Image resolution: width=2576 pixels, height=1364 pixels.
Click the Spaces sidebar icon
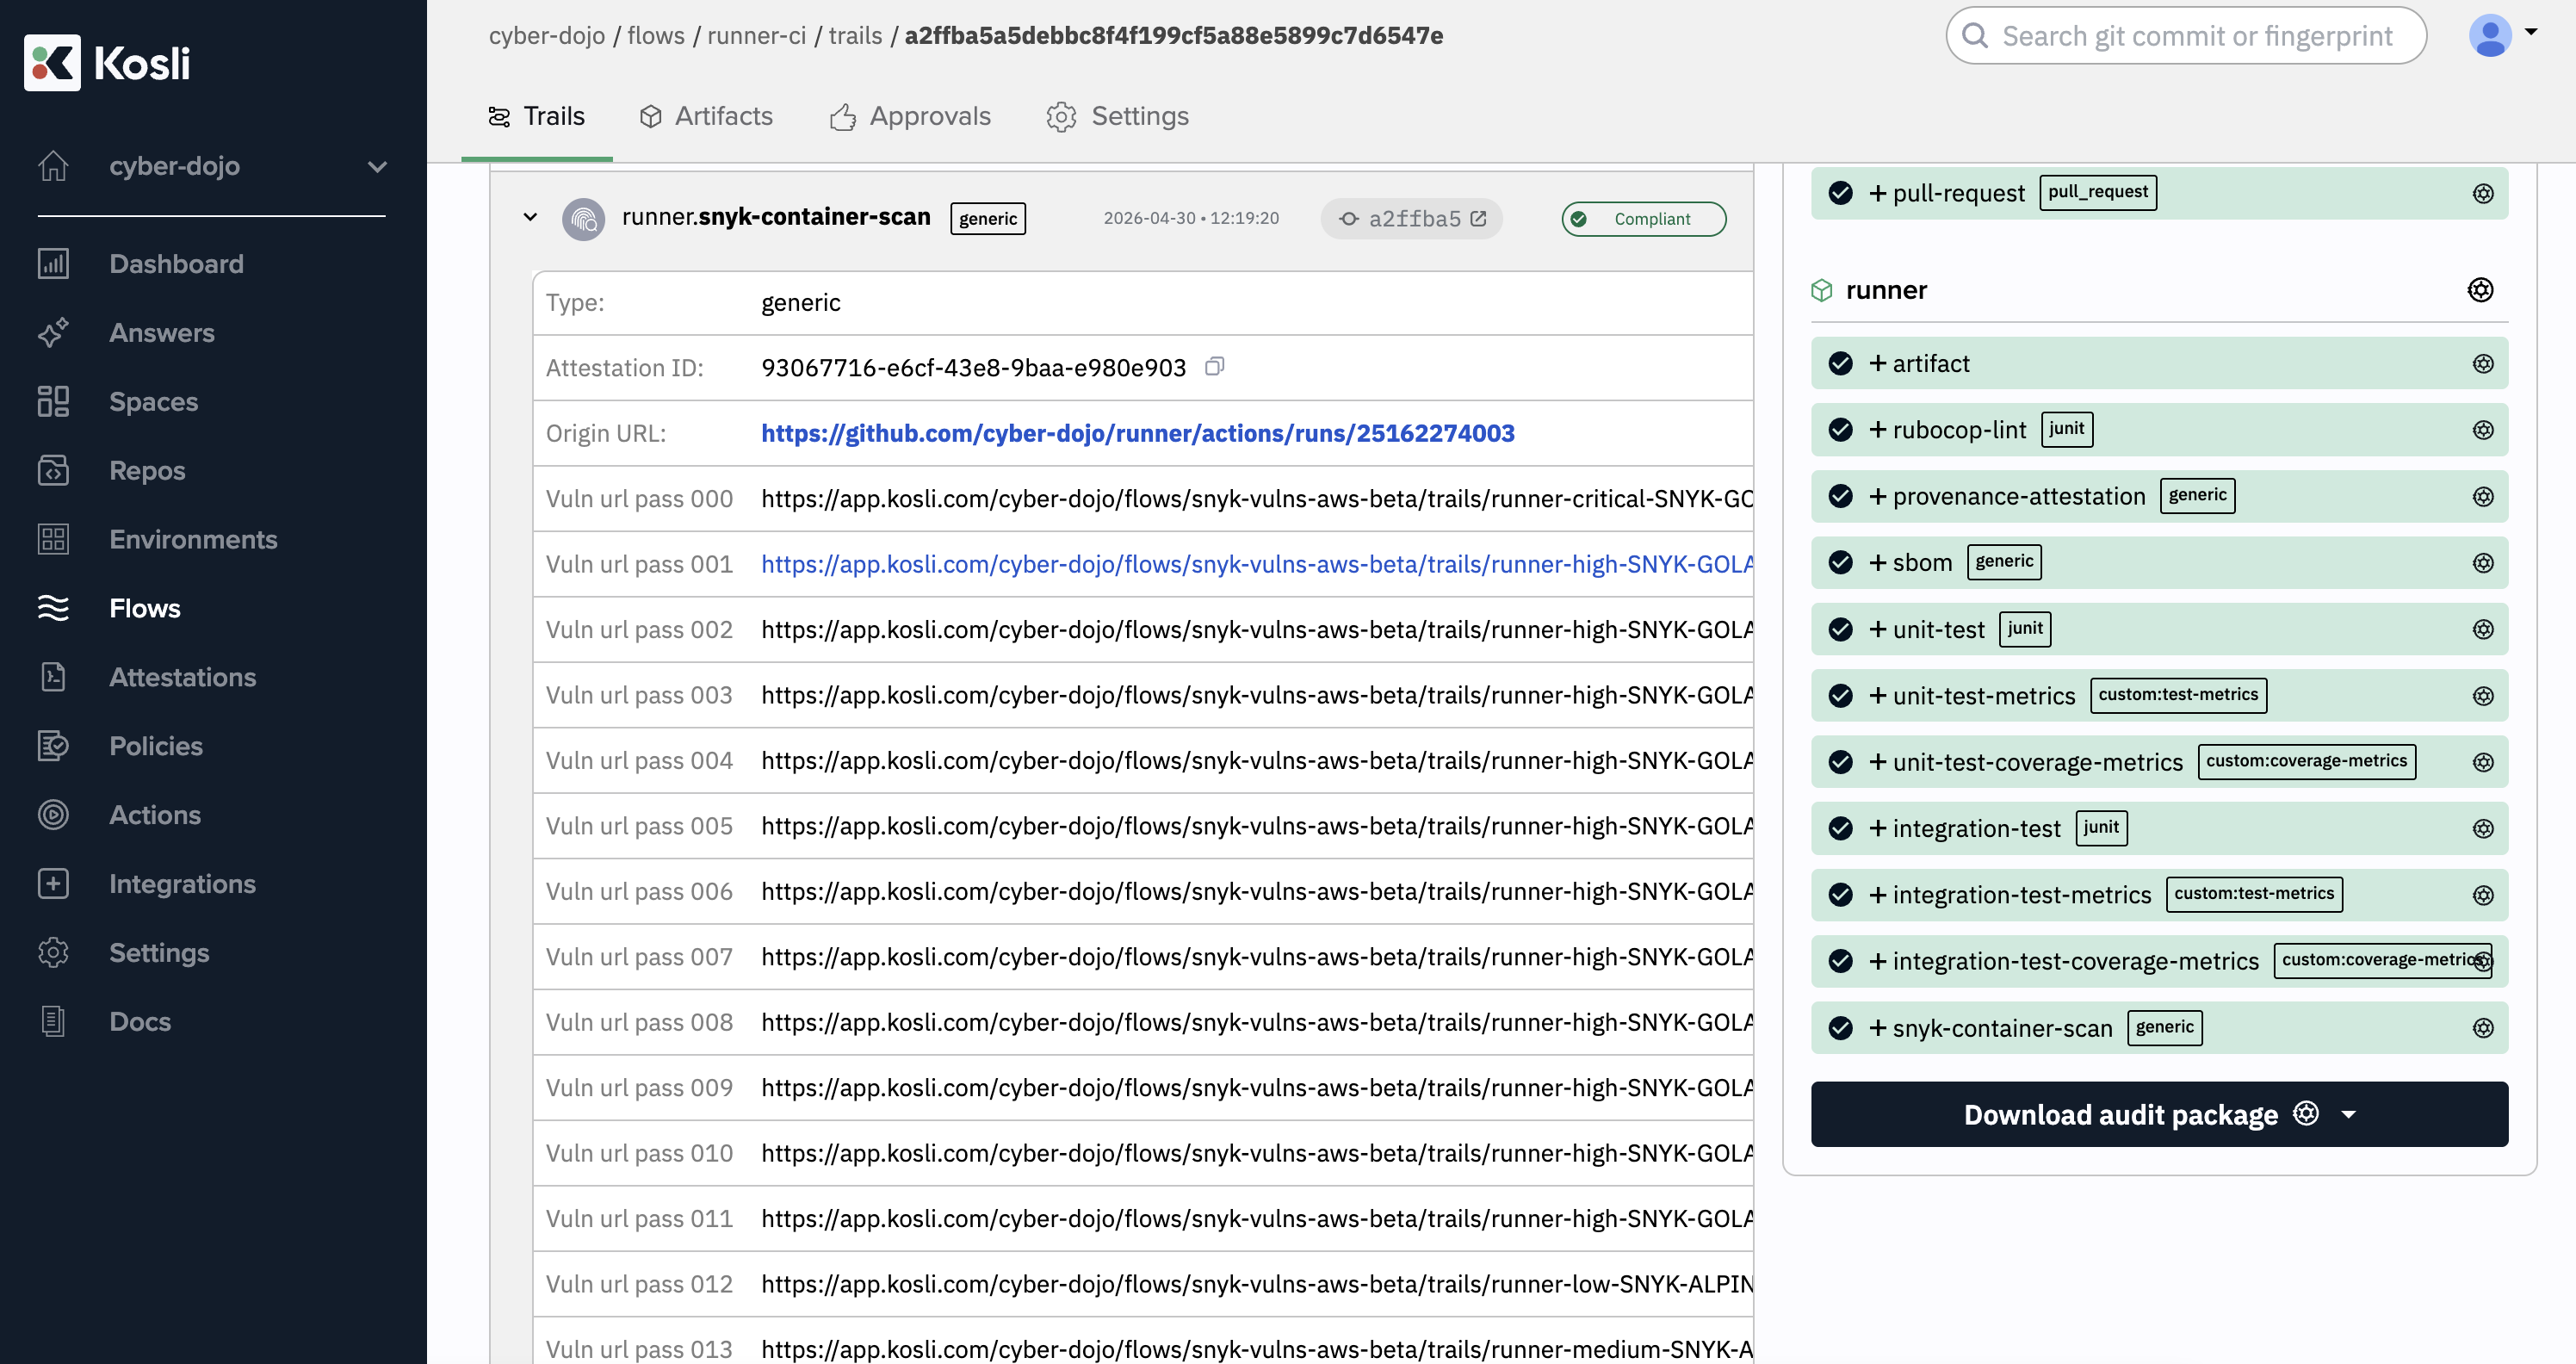[x=53, y=402]
